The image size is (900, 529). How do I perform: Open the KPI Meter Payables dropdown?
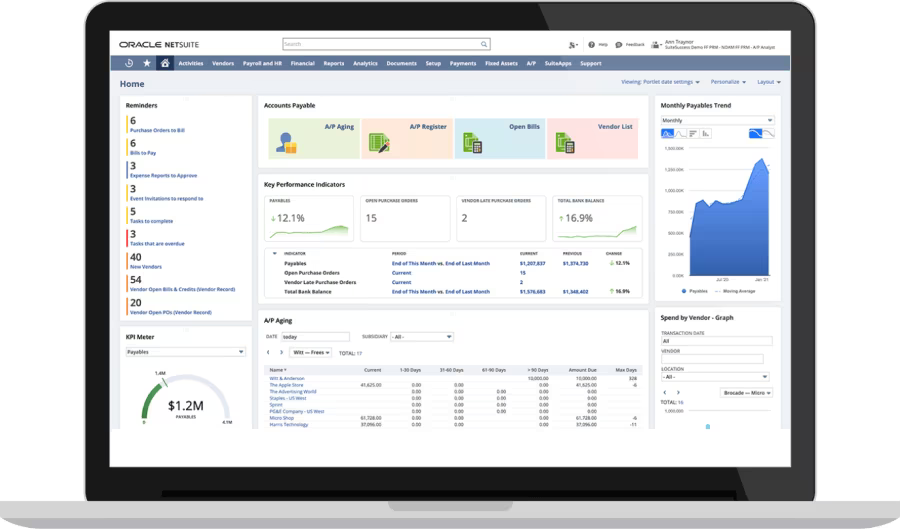tap(185, 352)
